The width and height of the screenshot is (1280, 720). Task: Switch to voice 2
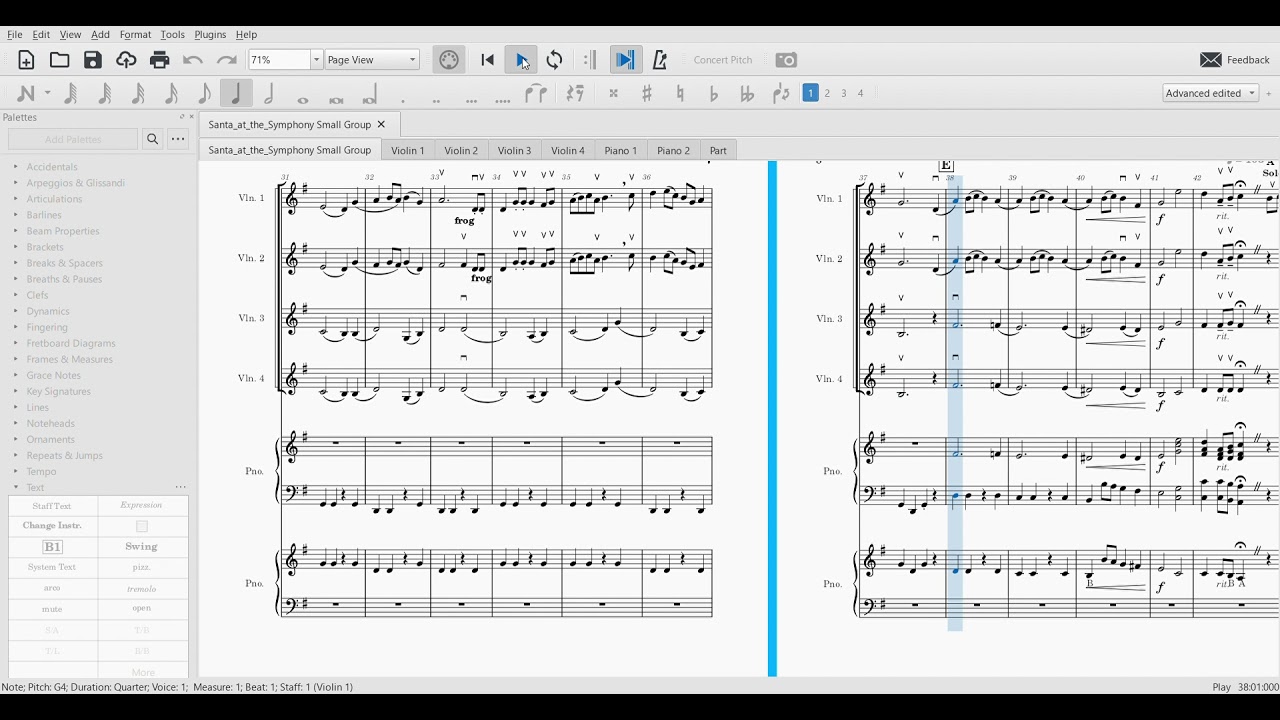click(827, 93)
